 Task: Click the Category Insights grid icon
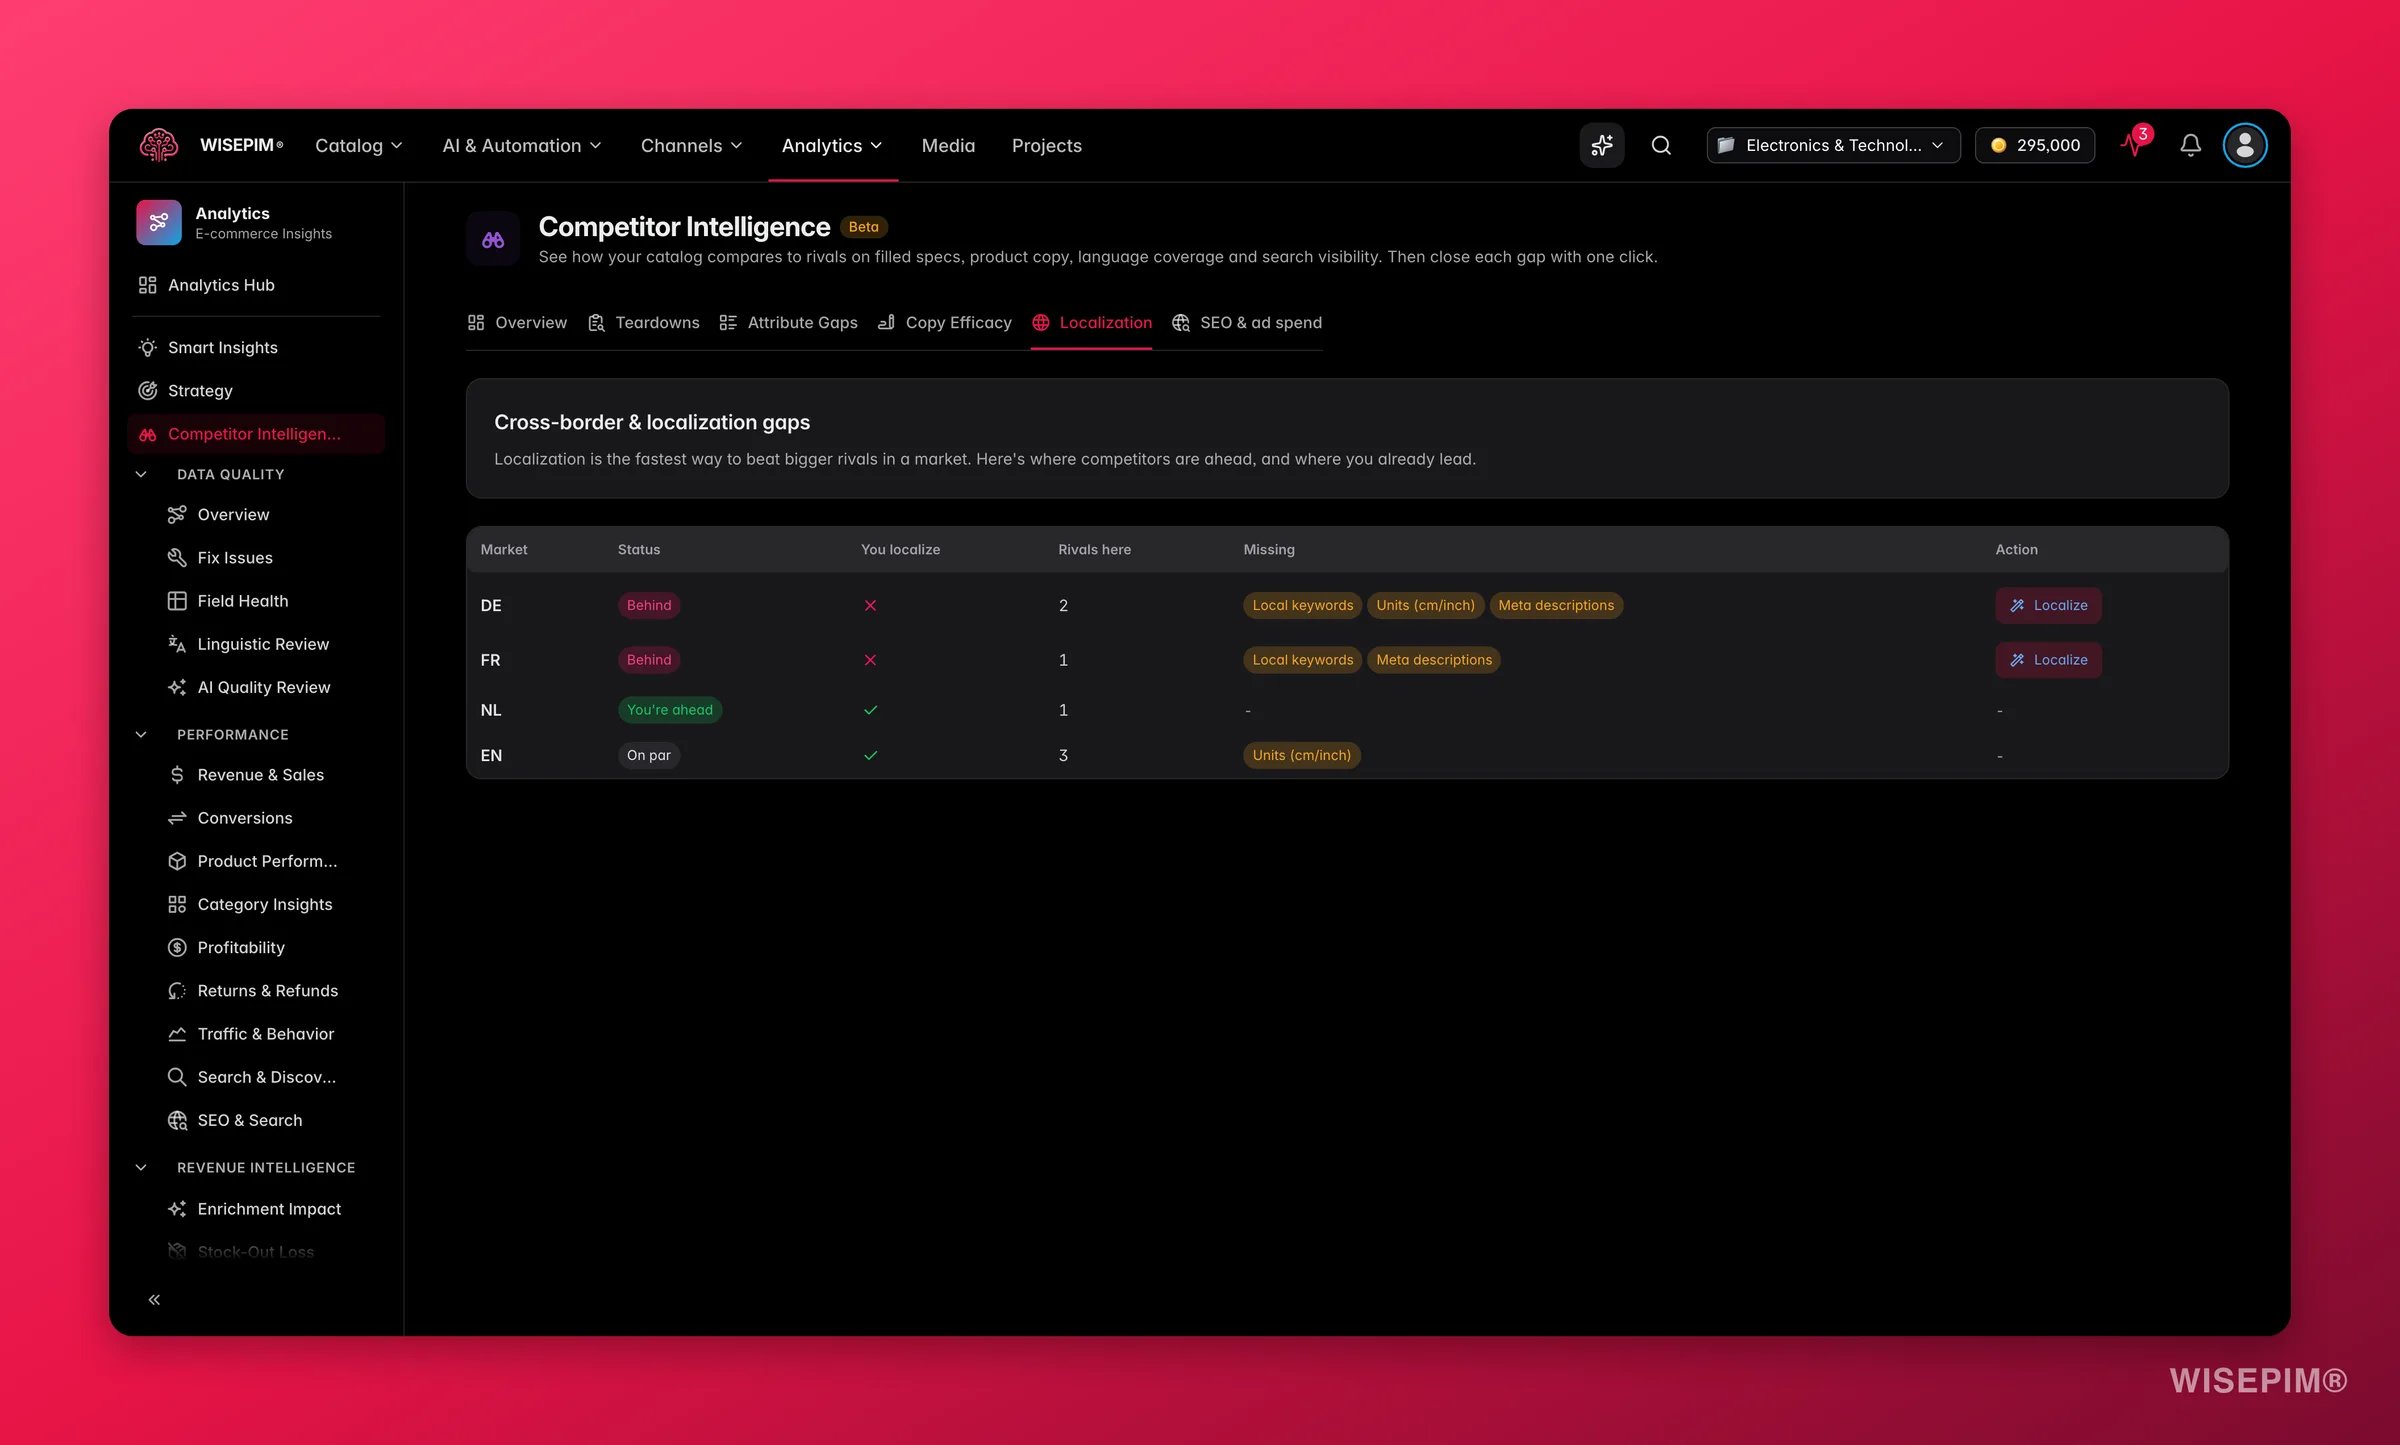pyautogui.click(x=177, y=904)
